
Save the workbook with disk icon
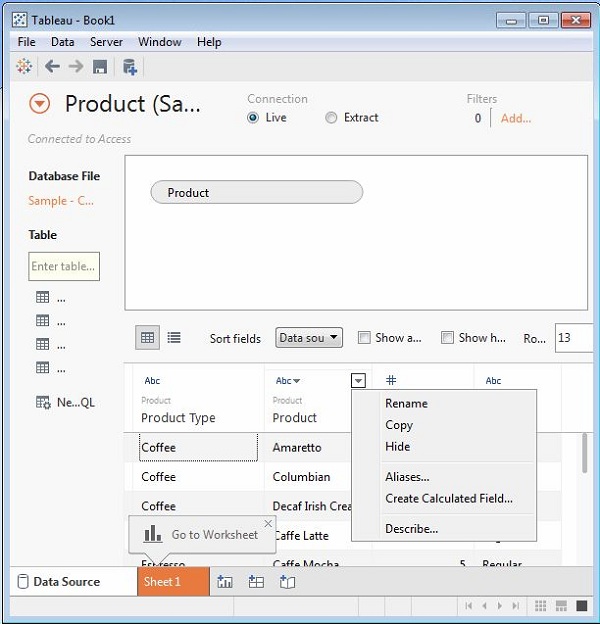click(x=100, y=66)
